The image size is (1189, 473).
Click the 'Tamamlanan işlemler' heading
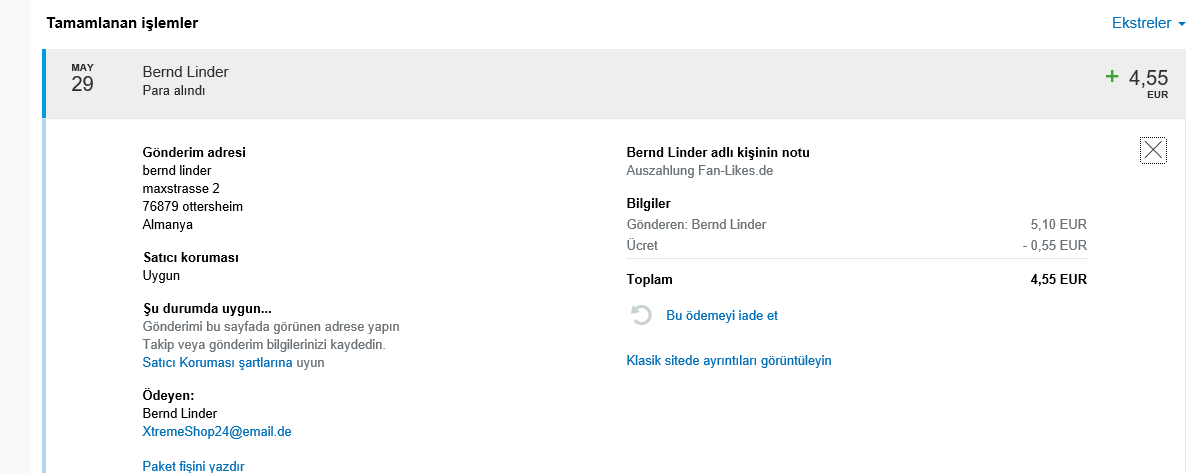pos(122,22)
